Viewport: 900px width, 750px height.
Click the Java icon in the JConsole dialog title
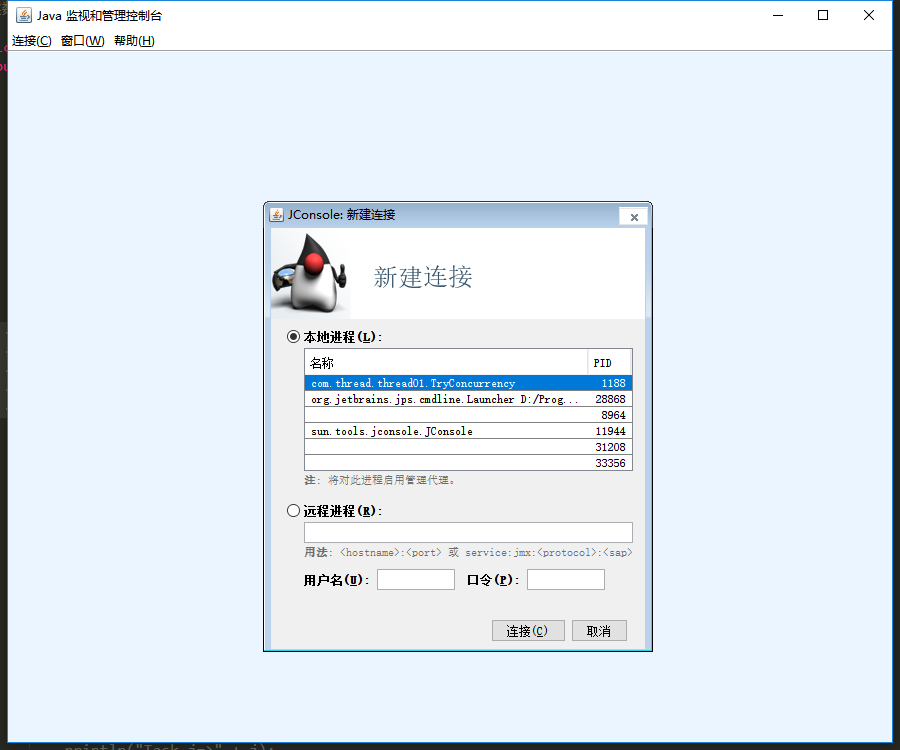click(x=277, y=215)
